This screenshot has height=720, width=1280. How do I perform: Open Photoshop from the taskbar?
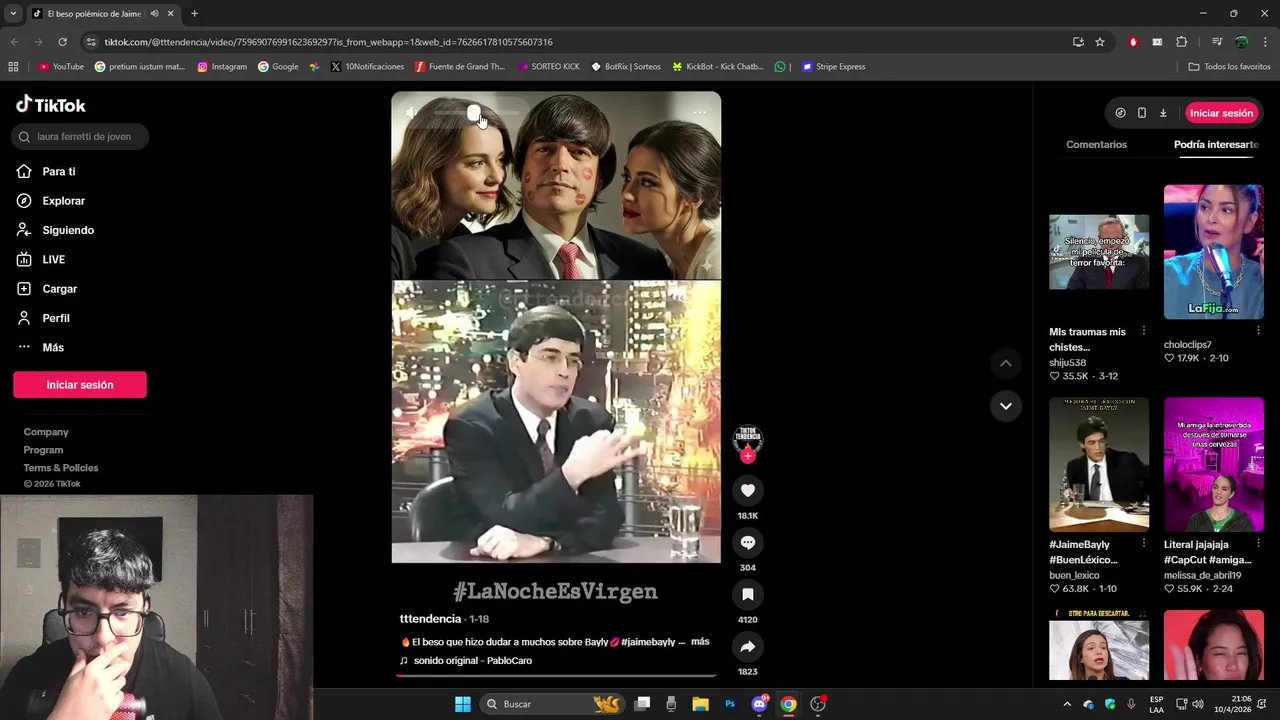point(730,704)
